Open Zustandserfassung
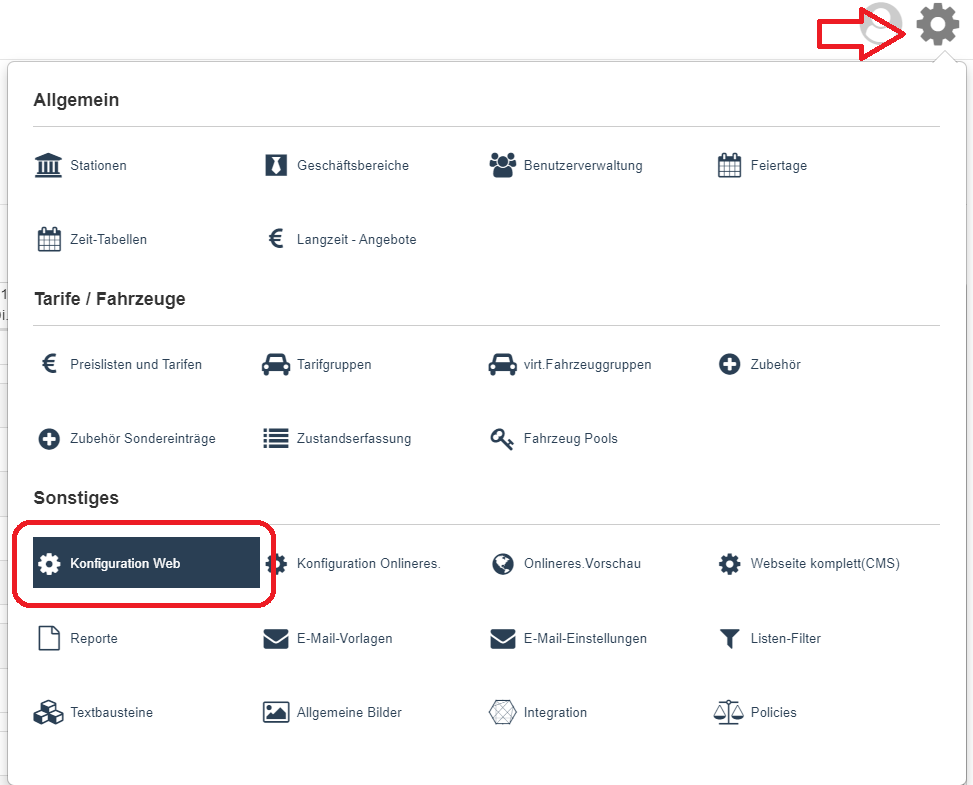This screenshot has width=973, height=785. click(x=354, y=439)
